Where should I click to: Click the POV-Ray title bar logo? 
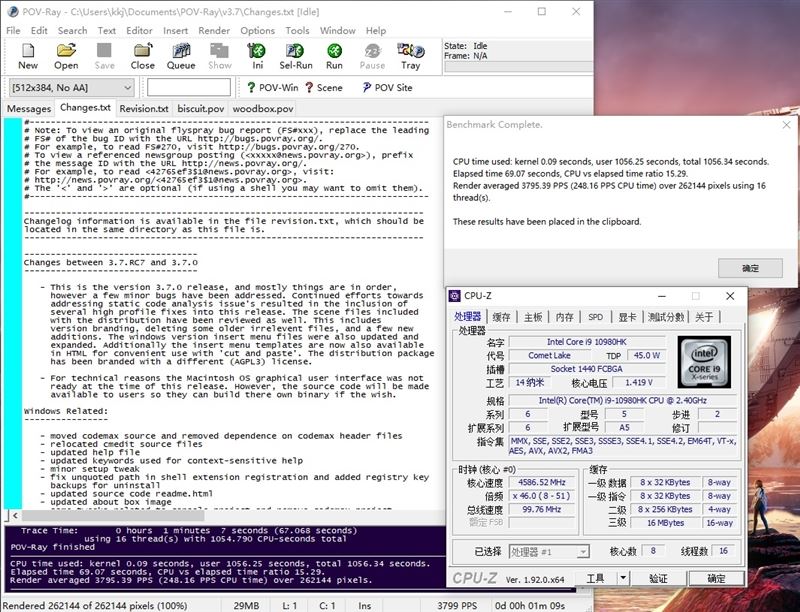point(13,11)
